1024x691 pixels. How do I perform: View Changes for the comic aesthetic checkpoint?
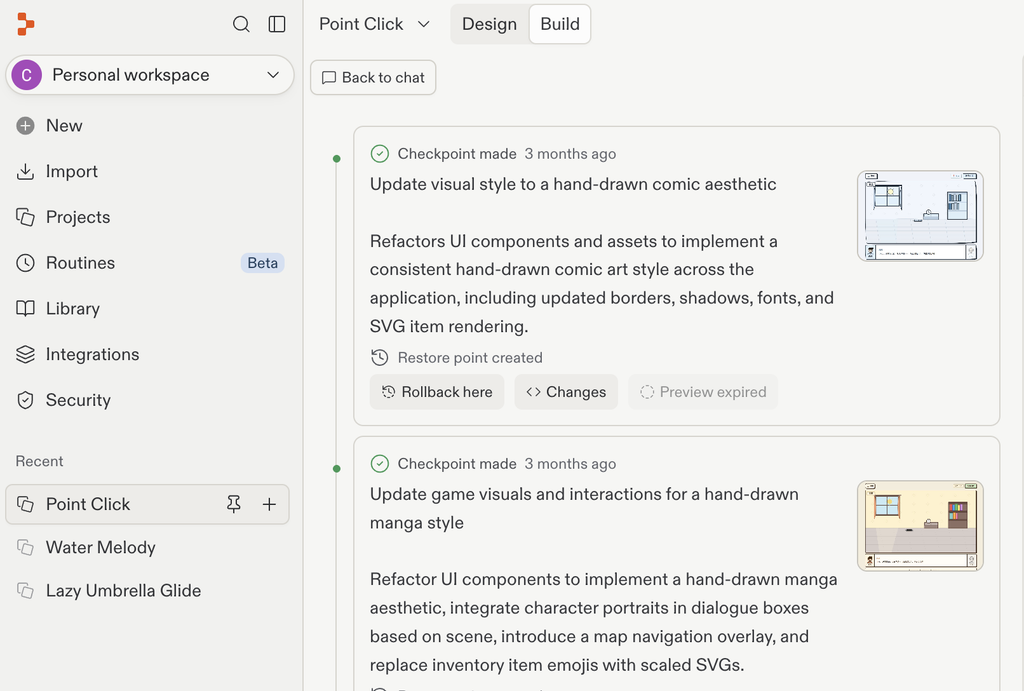566,392
